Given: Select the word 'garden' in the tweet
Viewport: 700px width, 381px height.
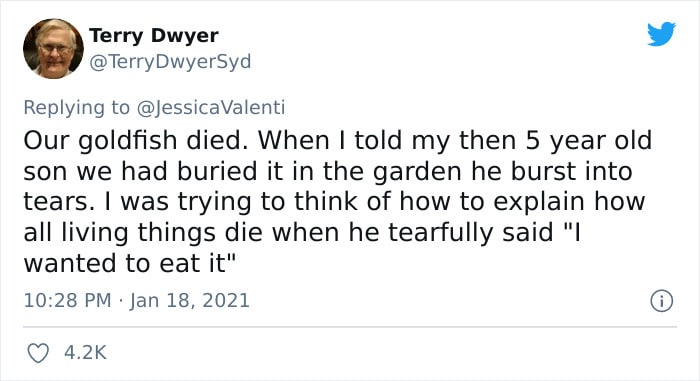Looking at the screenshot, I should point(417,172).
